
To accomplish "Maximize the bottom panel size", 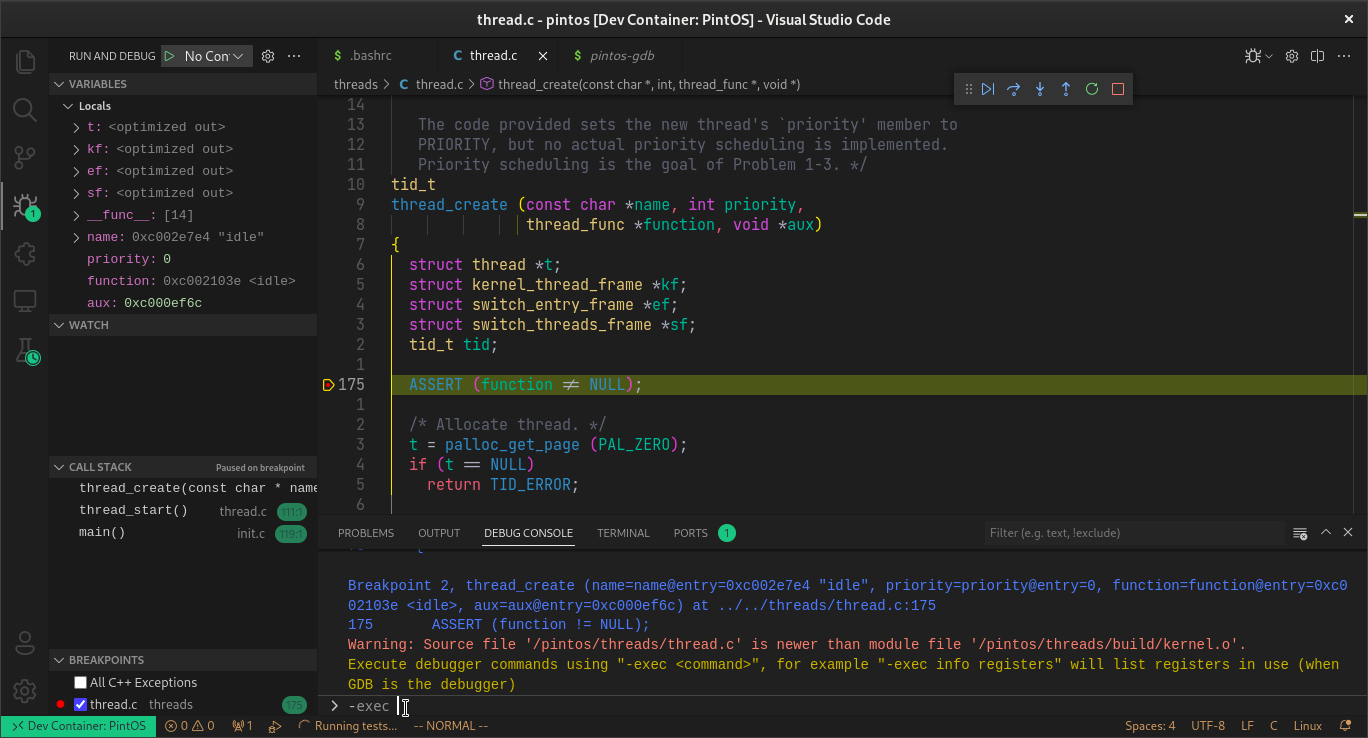I will point(1326,533).
